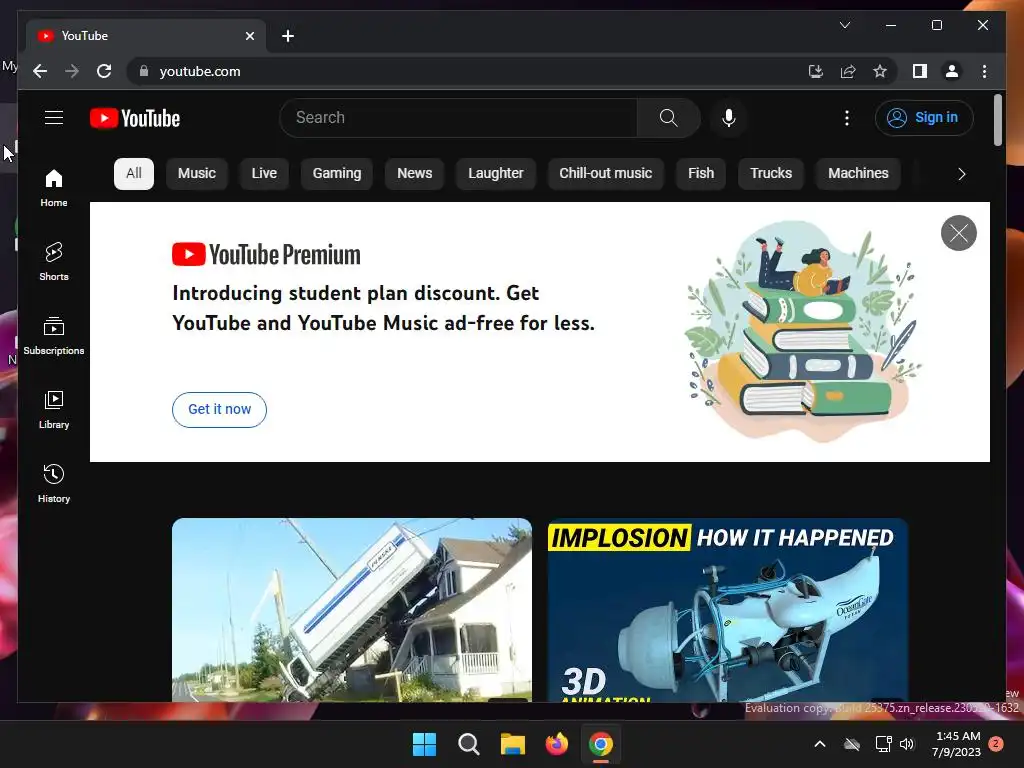Show hidden system tray icons
1024x768 pixels.
820,744
